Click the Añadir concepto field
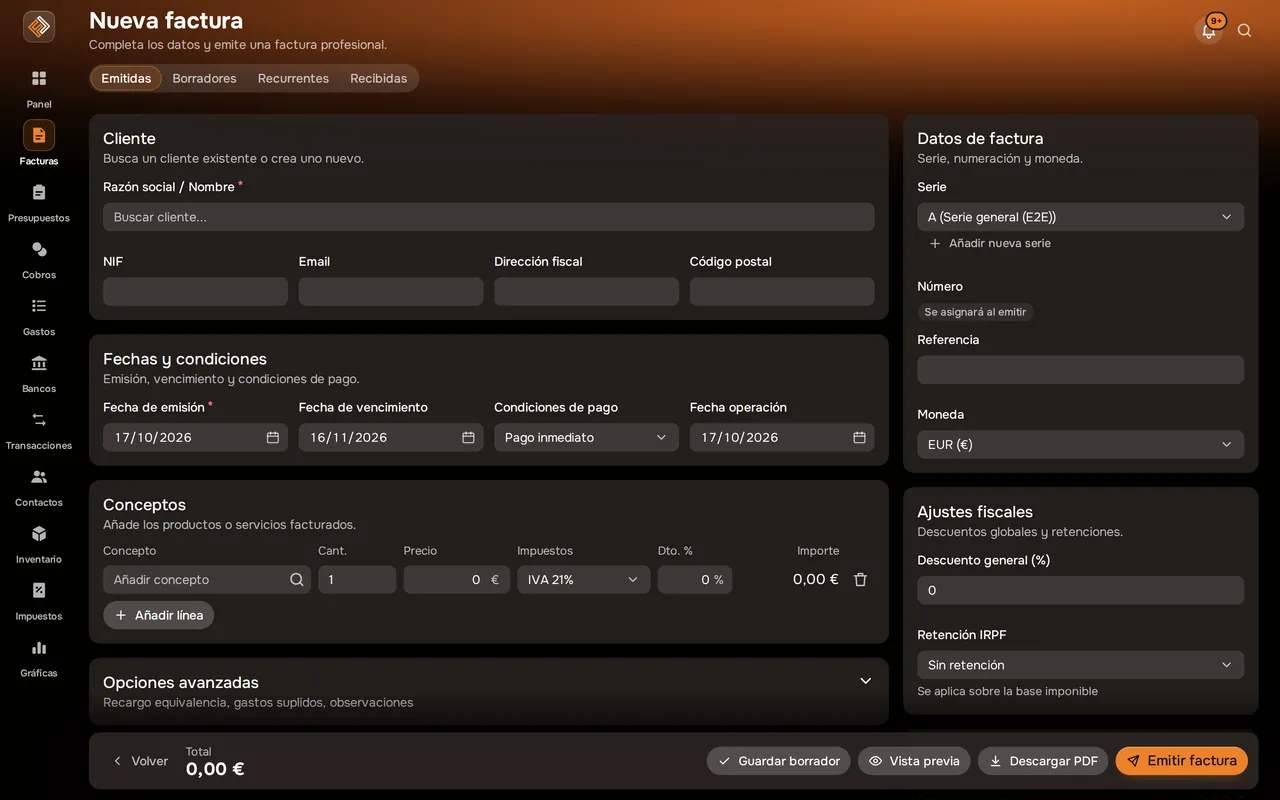1280x800 pixels. [207, 580]
